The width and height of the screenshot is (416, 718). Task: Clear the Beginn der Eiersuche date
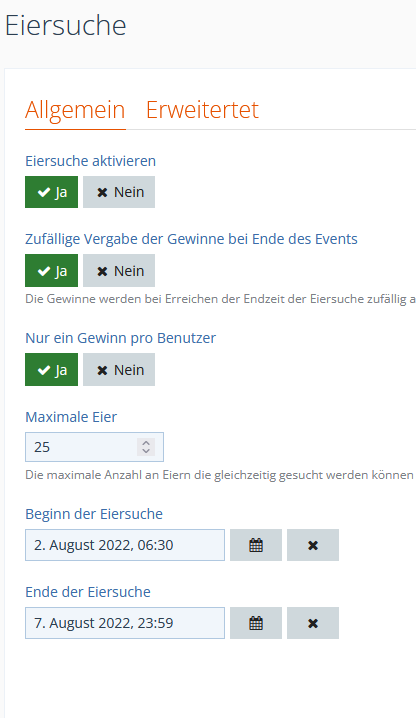pos(313,545)
